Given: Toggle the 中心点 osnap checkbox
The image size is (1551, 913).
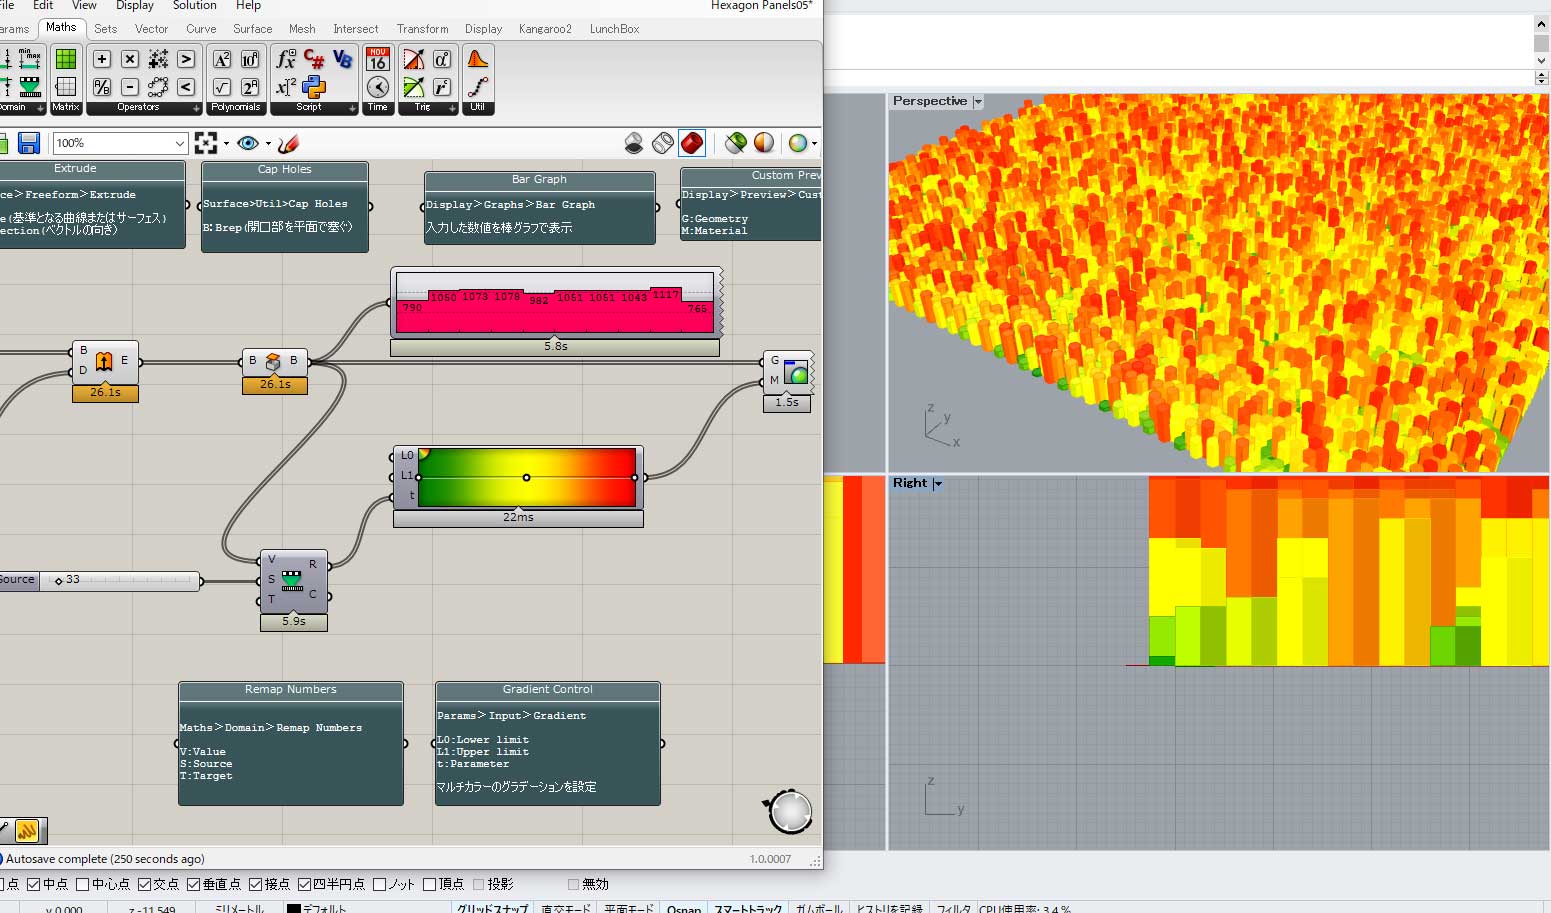Looking at the screenshot, I should [83, 884].
